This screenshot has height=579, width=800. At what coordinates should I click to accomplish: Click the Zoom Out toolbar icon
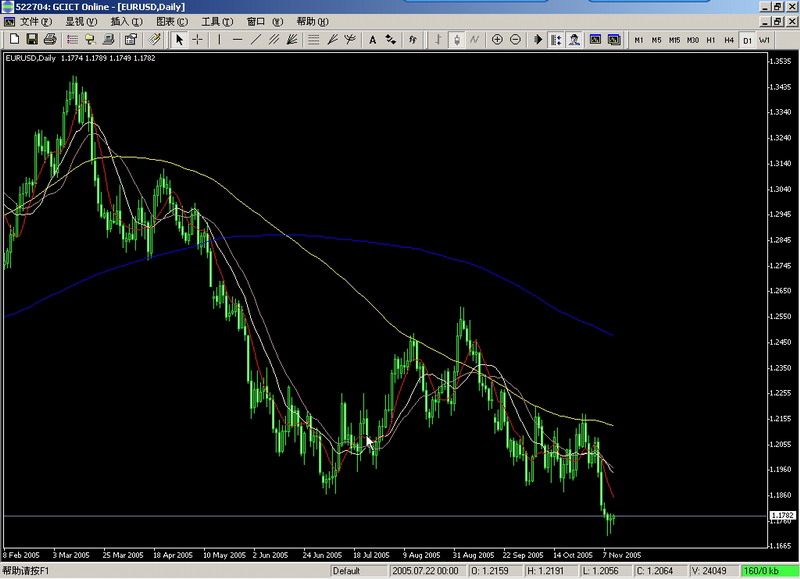tap(514, 40)
